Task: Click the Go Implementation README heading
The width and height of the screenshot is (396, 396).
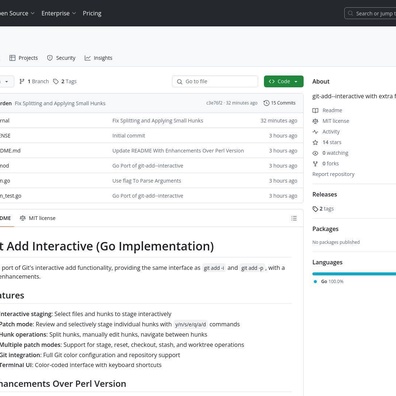Action: click(107, 246)
